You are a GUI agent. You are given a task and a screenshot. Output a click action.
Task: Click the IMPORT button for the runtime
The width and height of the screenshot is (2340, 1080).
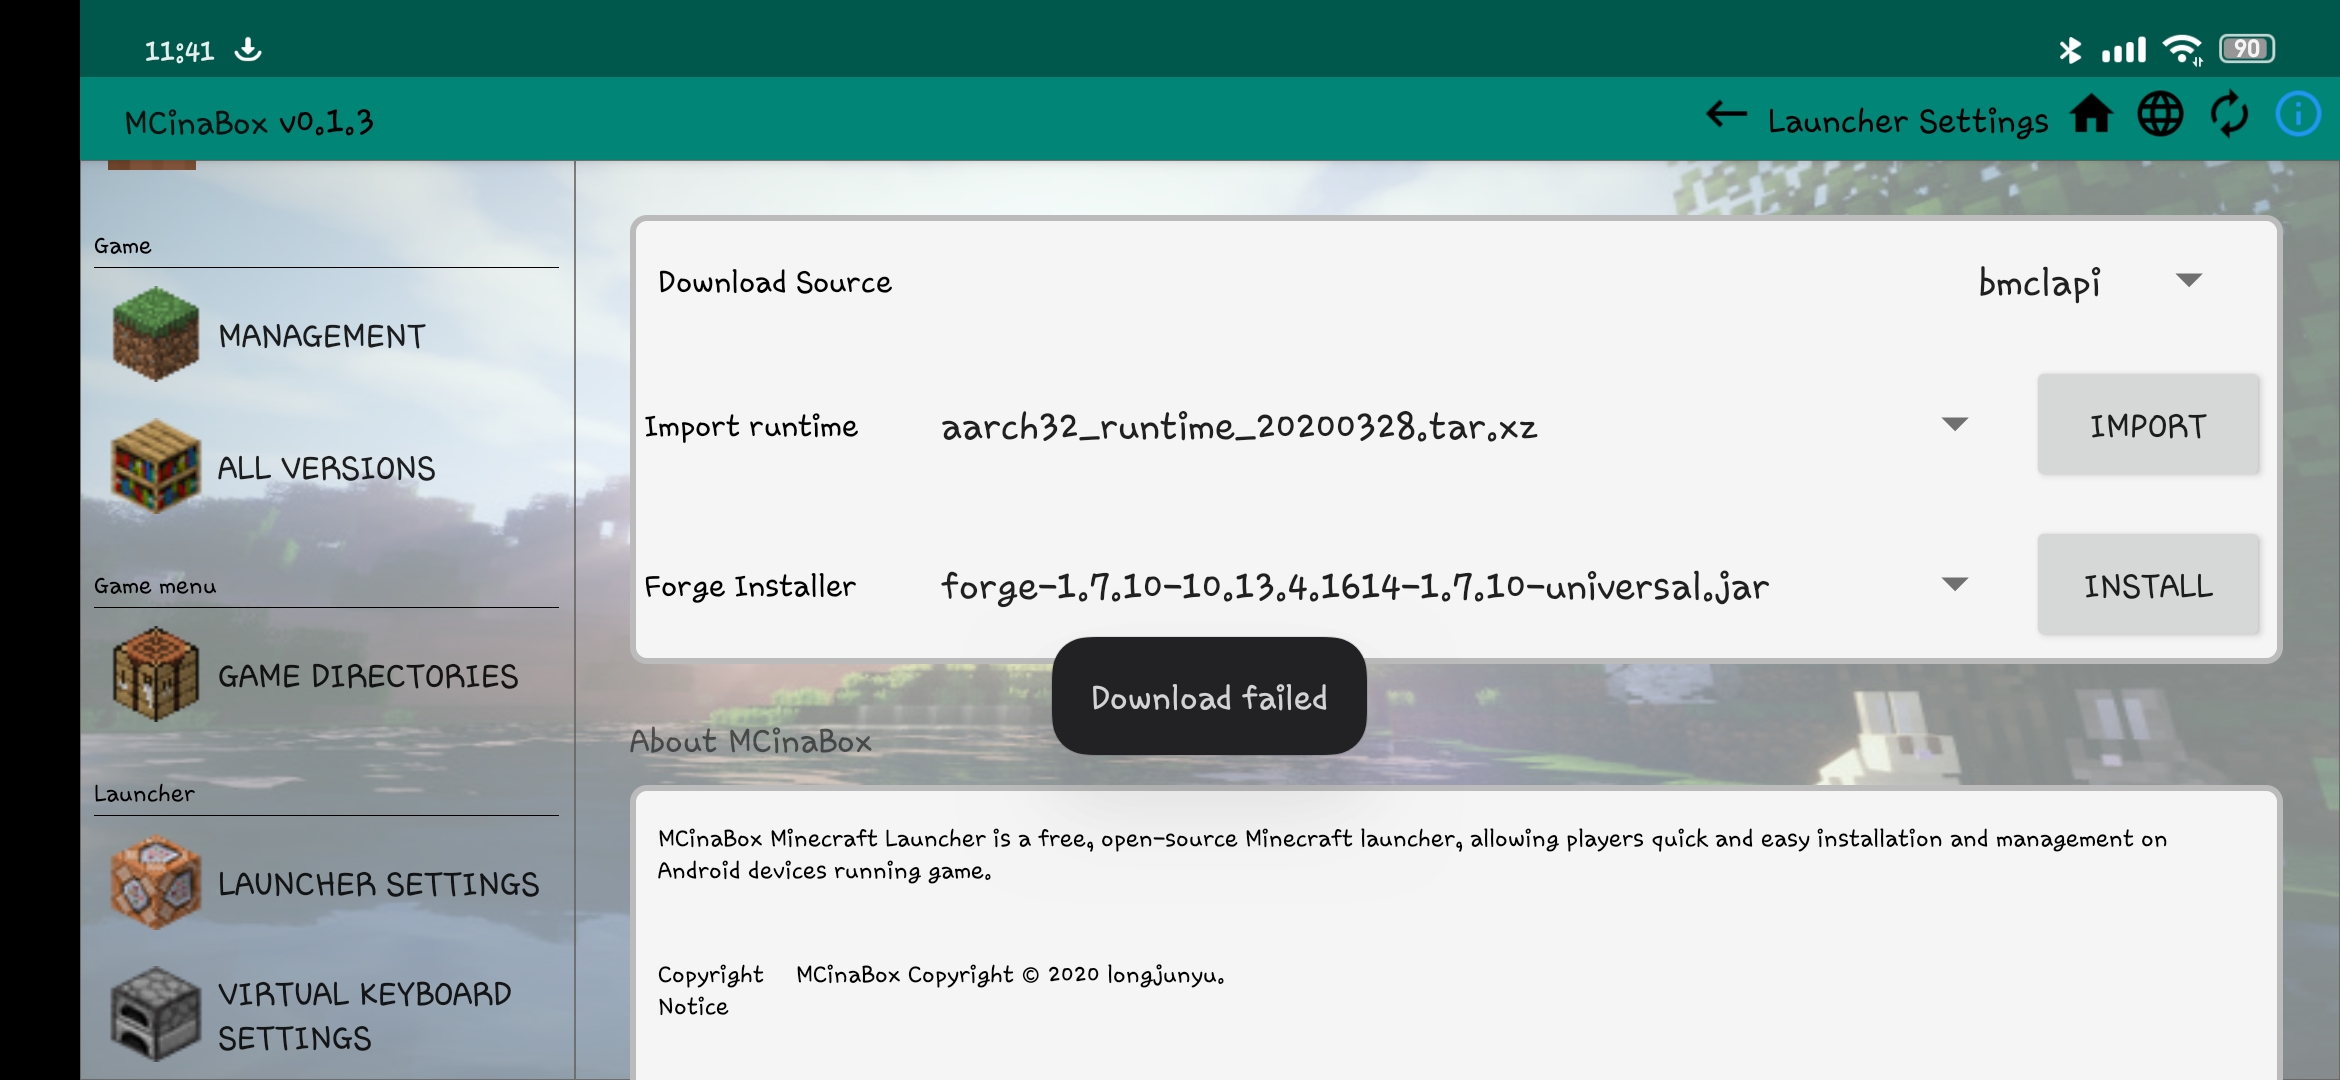[x=2148, y=424]
